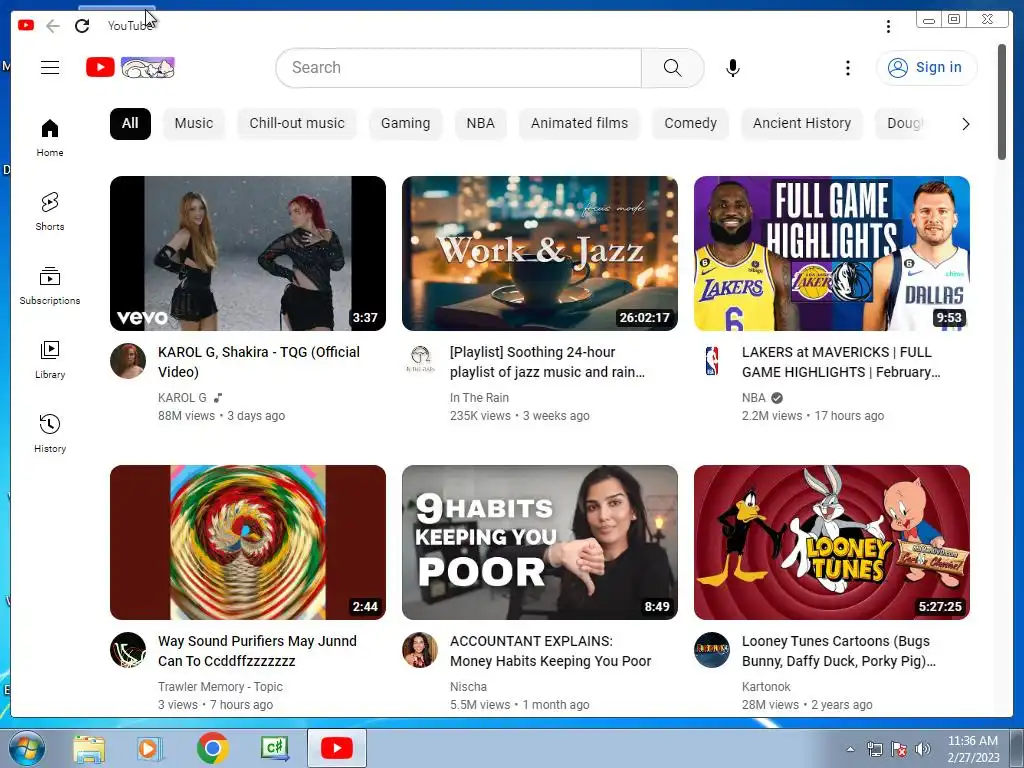
Task: Select the NBA filter chip
Action: coord(481,123)
